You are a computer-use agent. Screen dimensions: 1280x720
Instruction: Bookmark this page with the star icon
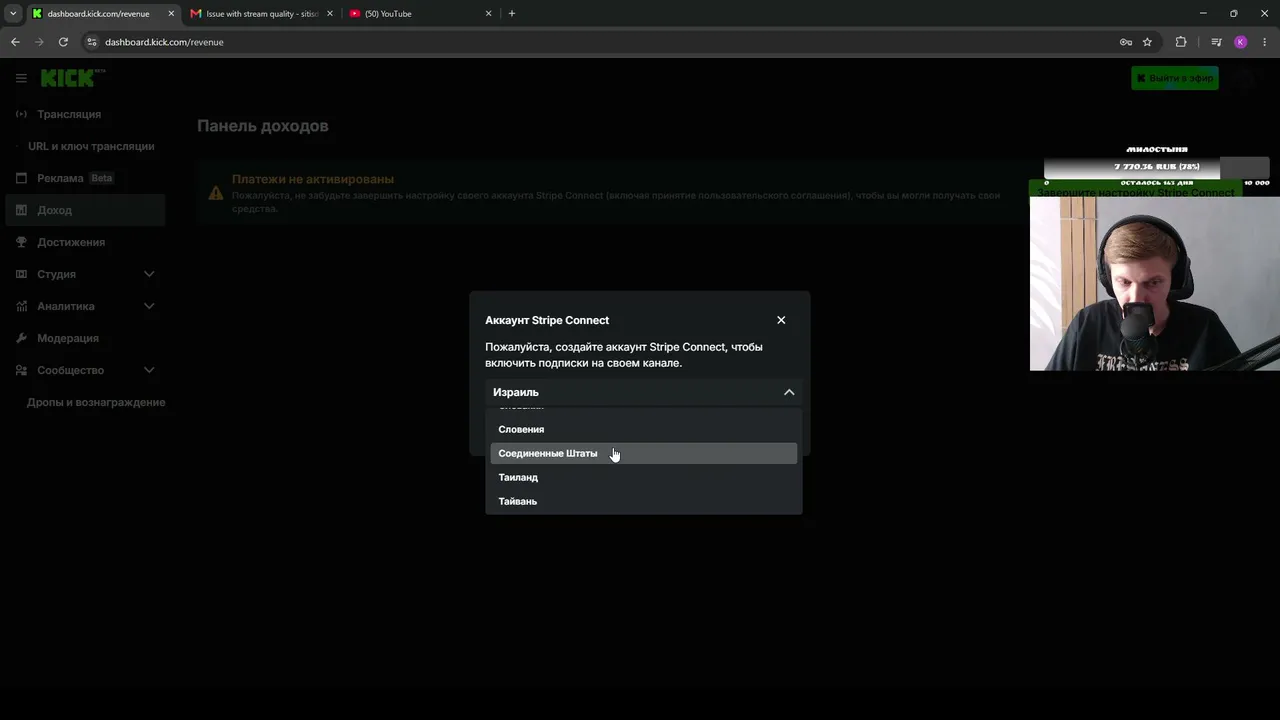(1147, 42)
